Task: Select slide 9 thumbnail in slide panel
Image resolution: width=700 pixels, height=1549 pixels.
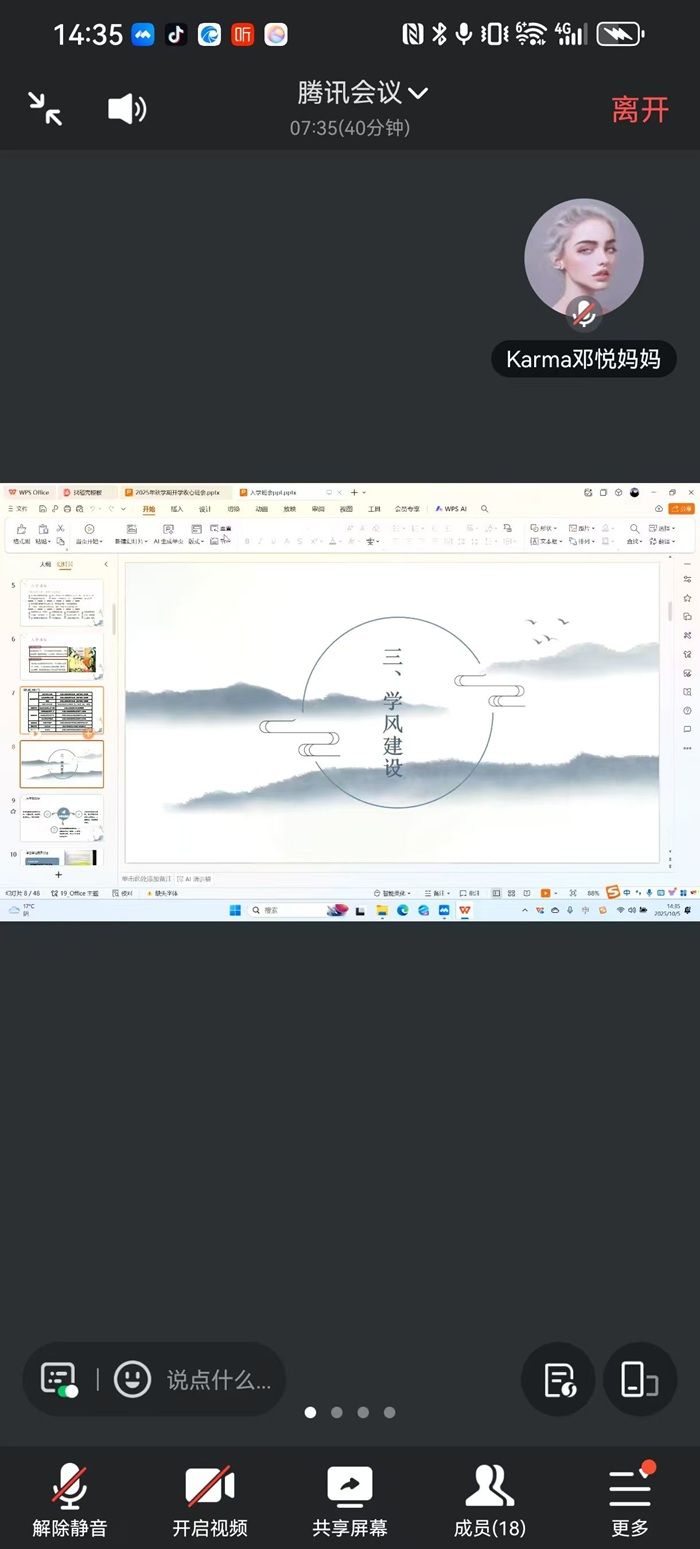Action: click(62, 819)
